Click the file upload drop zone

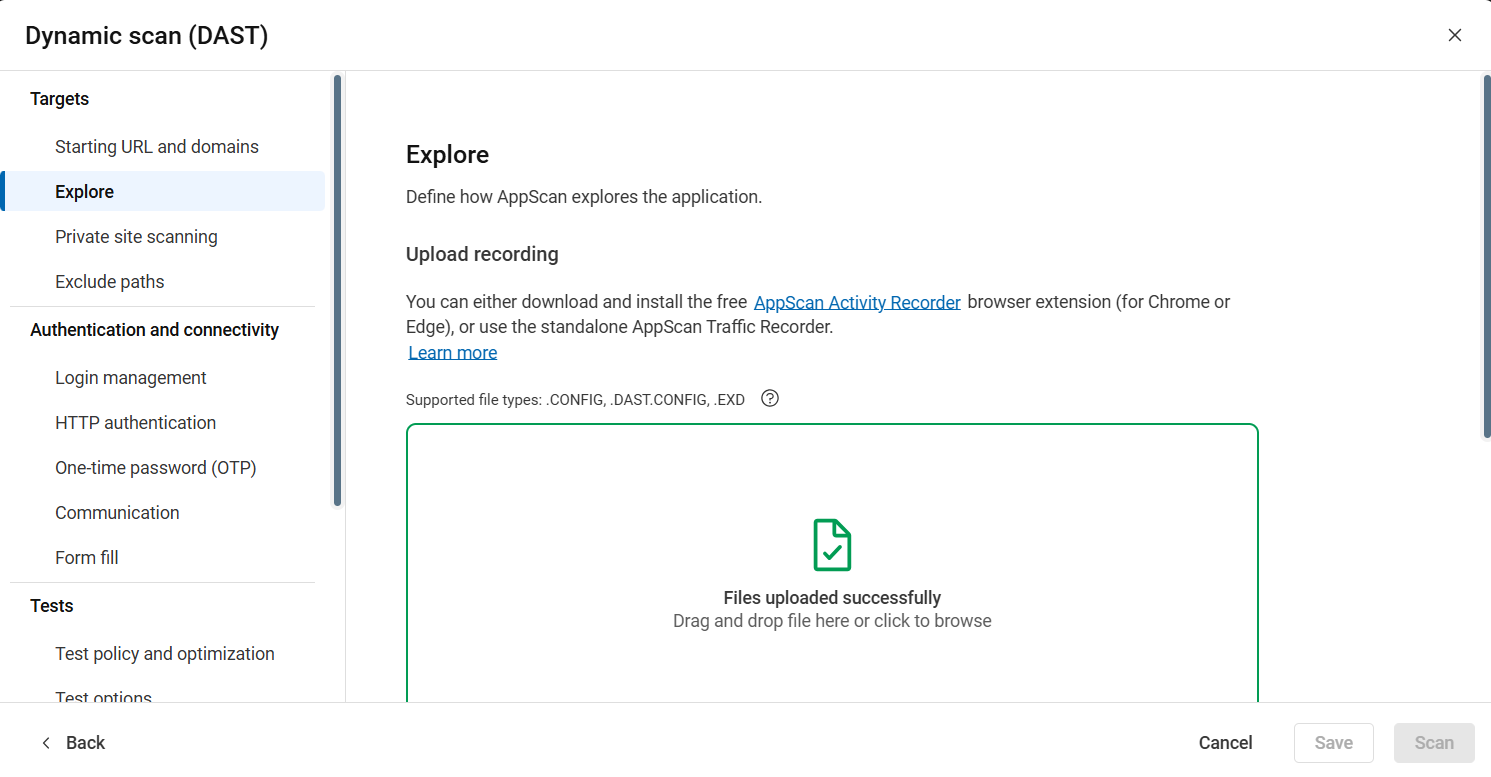[x=832, y=660]
